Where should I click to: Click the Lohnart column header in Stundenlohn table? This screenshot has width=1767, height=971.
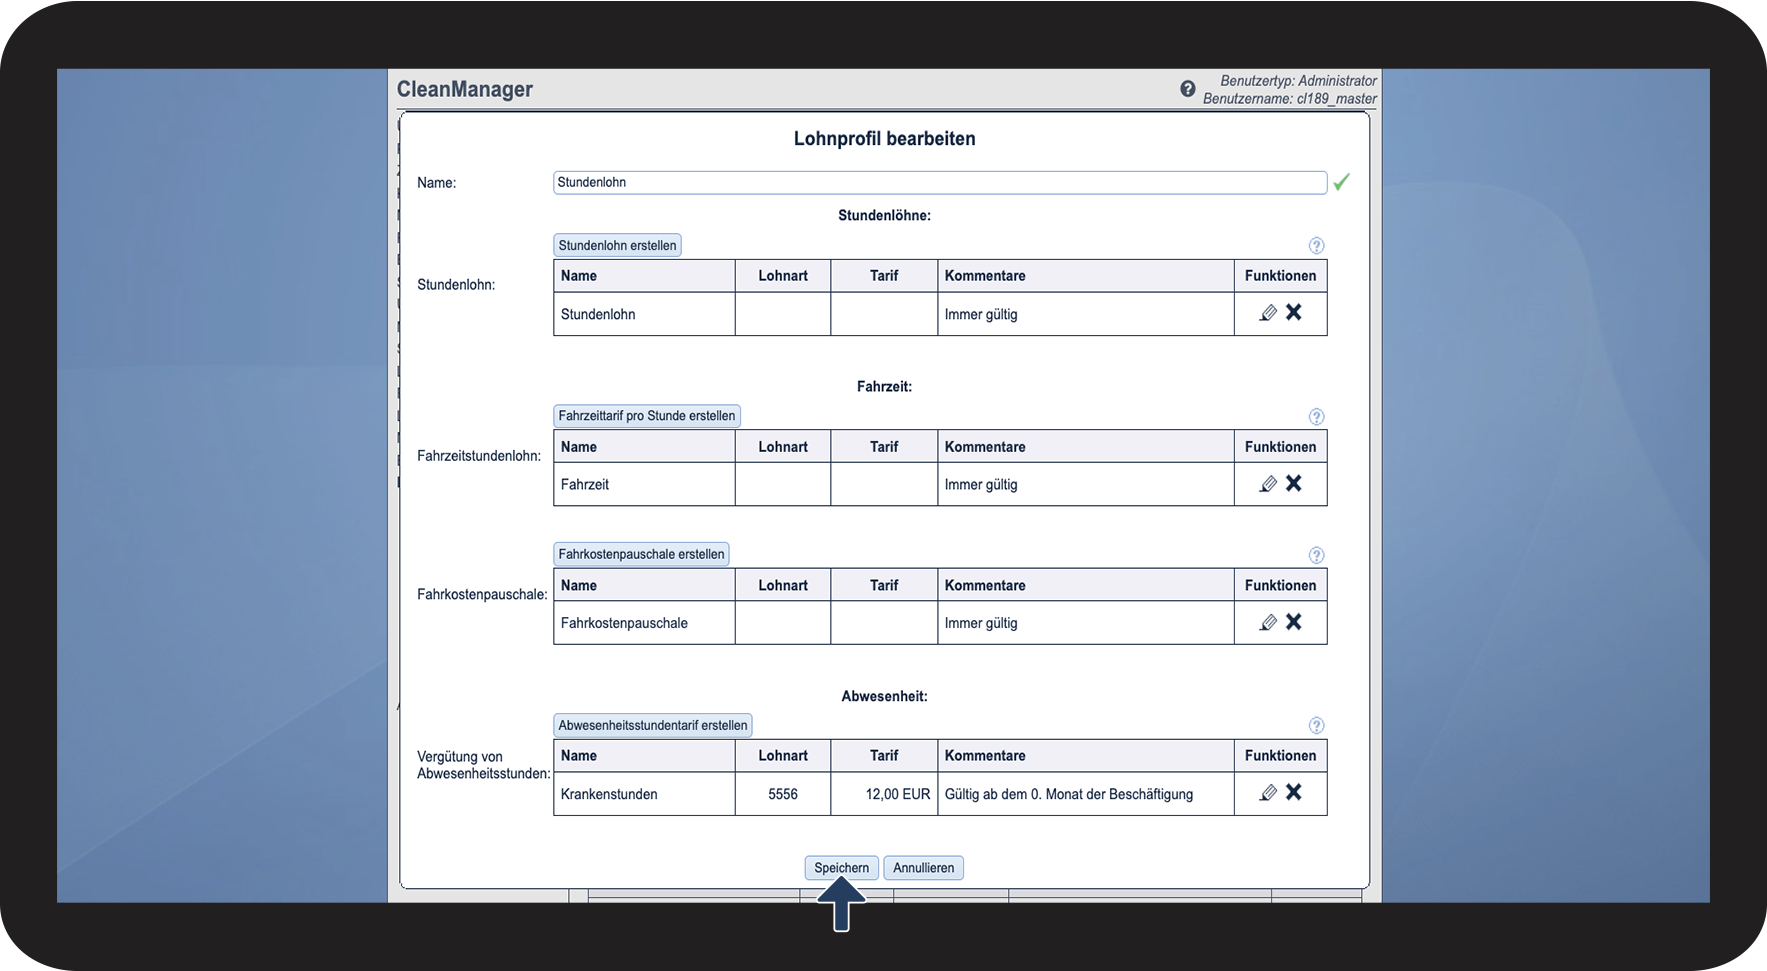click(783, 276)
